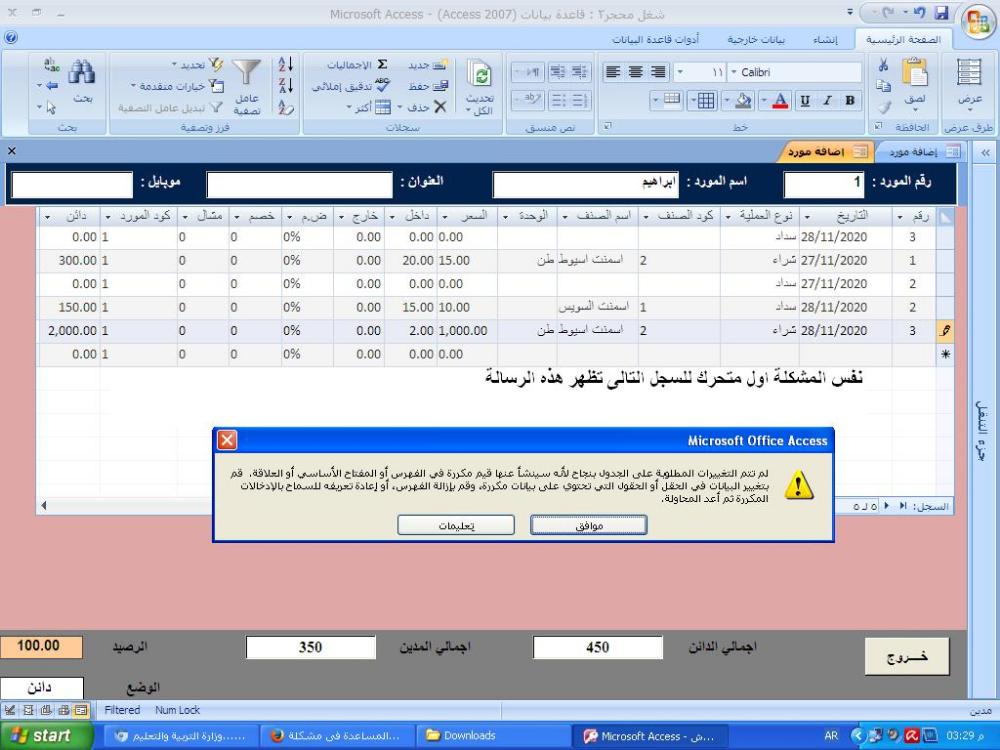The image size is (1000, 750).
Task: Open the Calibri font name dropdown
Action: [733, 72]
